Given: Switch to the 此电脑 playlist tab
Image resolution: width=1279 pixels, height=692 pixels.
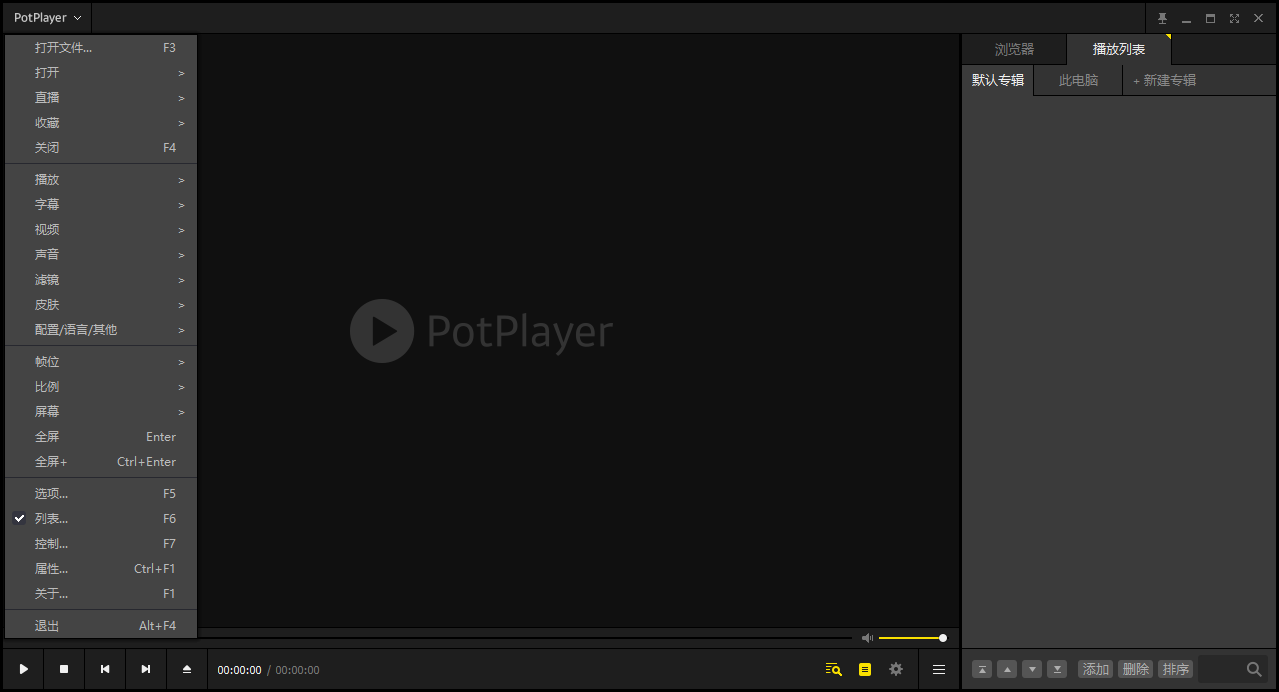Looking at the screenshot, I should tap(1077, 80).
